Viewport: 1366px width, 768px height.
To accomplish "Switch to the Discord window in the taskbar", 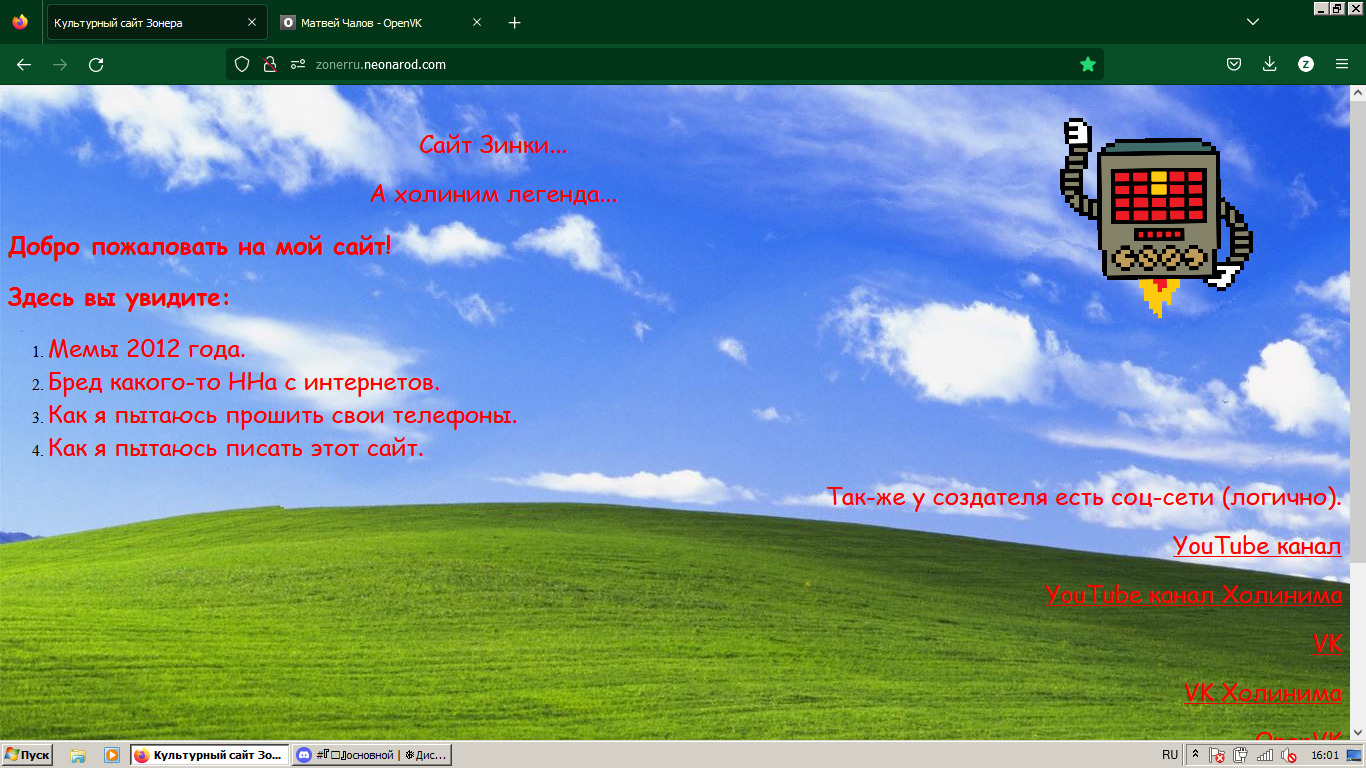I will pos(372,755).
